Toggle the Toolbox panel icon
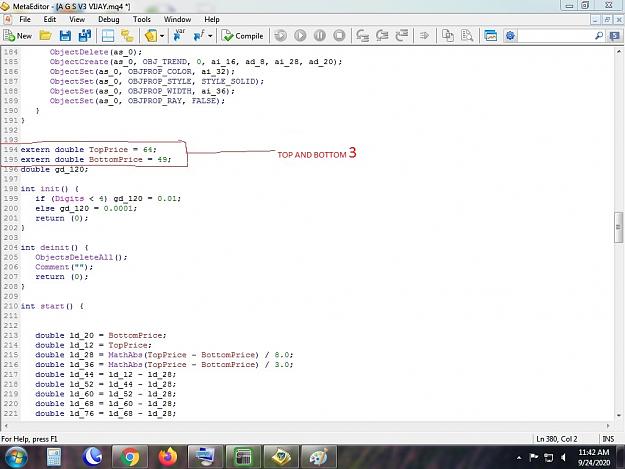 [127, 36]
